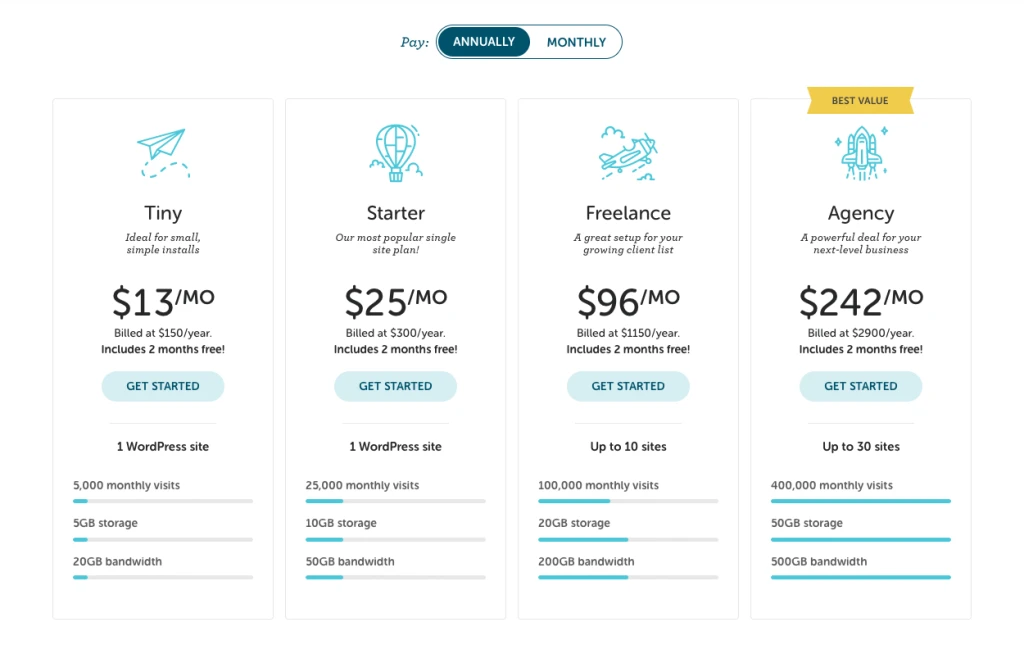Click Agency's 400,000 monthly visits bar
The image size is (1024, 645).
[x=860, y=501]
